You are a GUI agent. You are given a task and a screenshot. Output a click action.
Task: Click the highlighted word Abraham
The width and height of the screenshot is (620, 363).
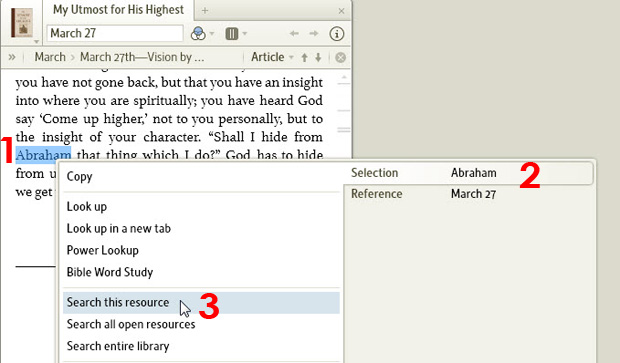coord(43,155)
